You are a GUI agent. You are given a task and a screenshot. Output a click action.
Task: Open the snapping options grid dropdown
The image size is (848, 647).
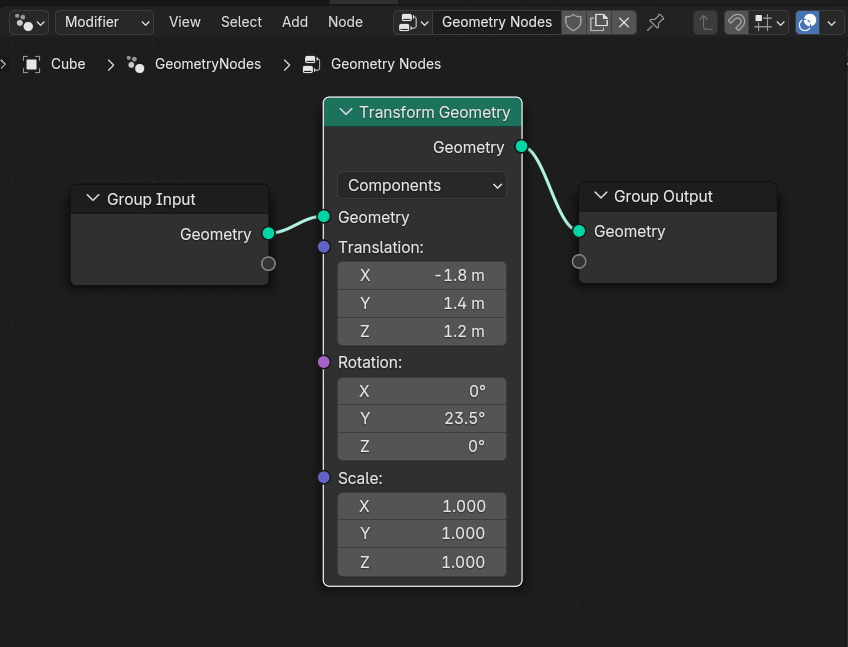point(769,23)
